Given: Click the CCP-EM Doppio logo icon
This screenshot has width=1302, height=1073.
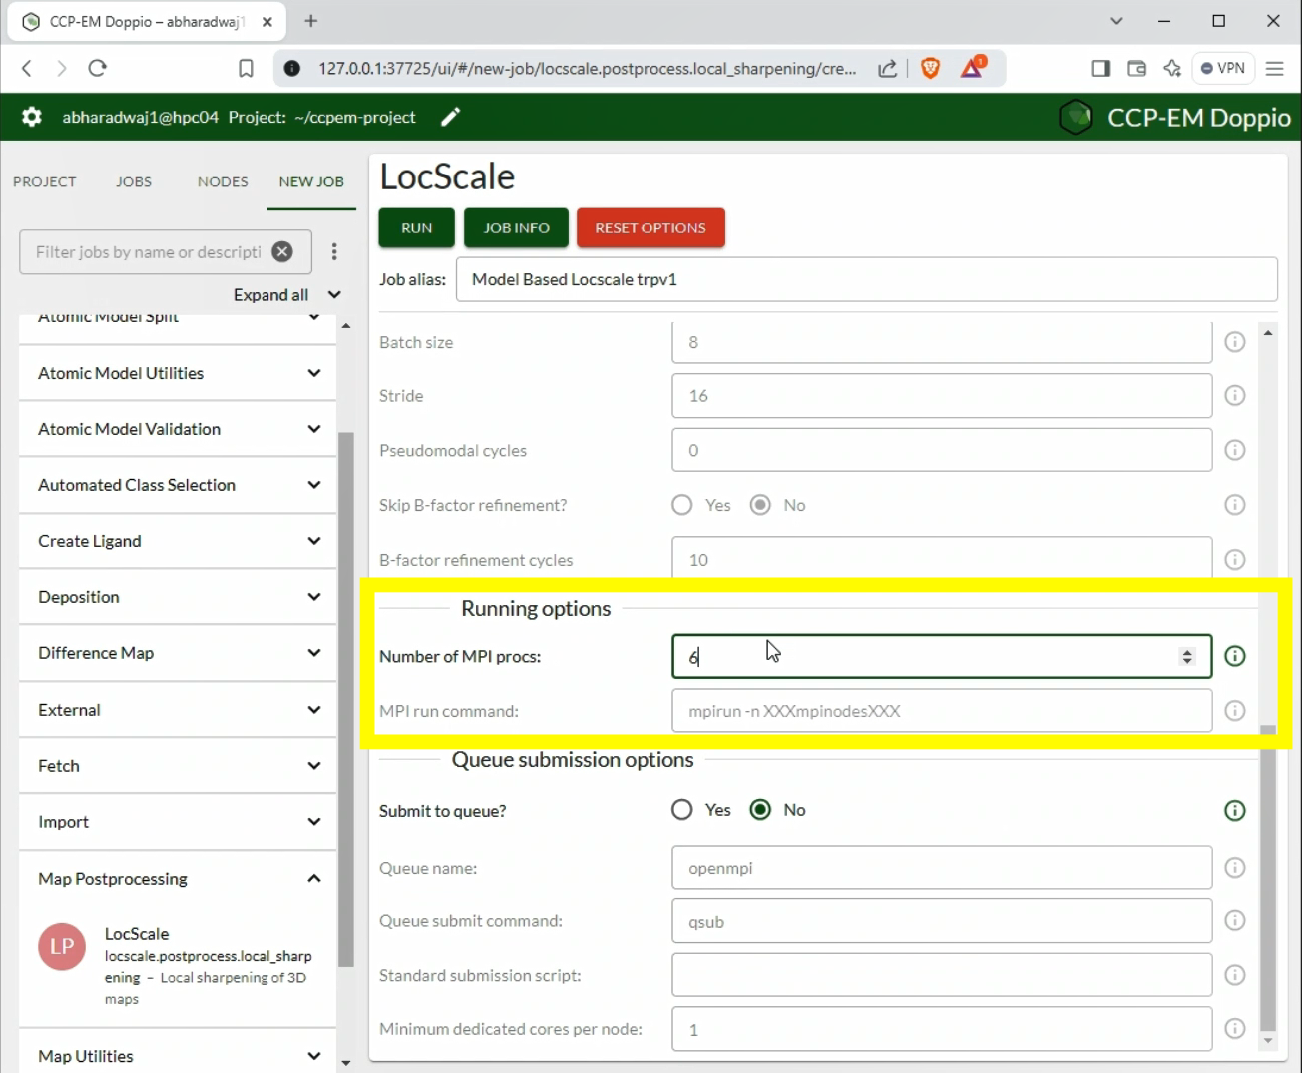Looking at the screenshot, I should coord(1075,117).
